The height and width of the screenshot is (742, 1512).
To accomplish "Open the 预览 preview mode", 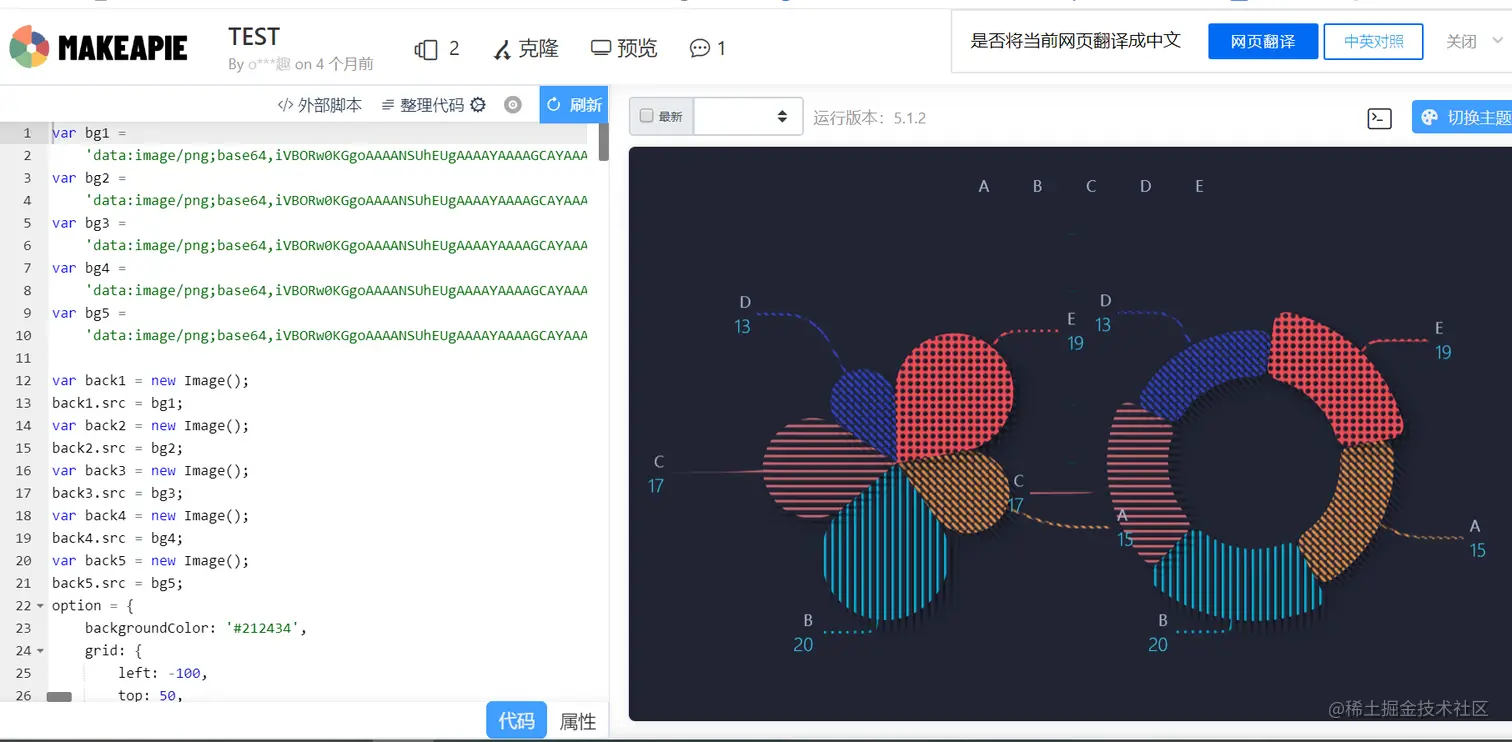I will (624, 48).
